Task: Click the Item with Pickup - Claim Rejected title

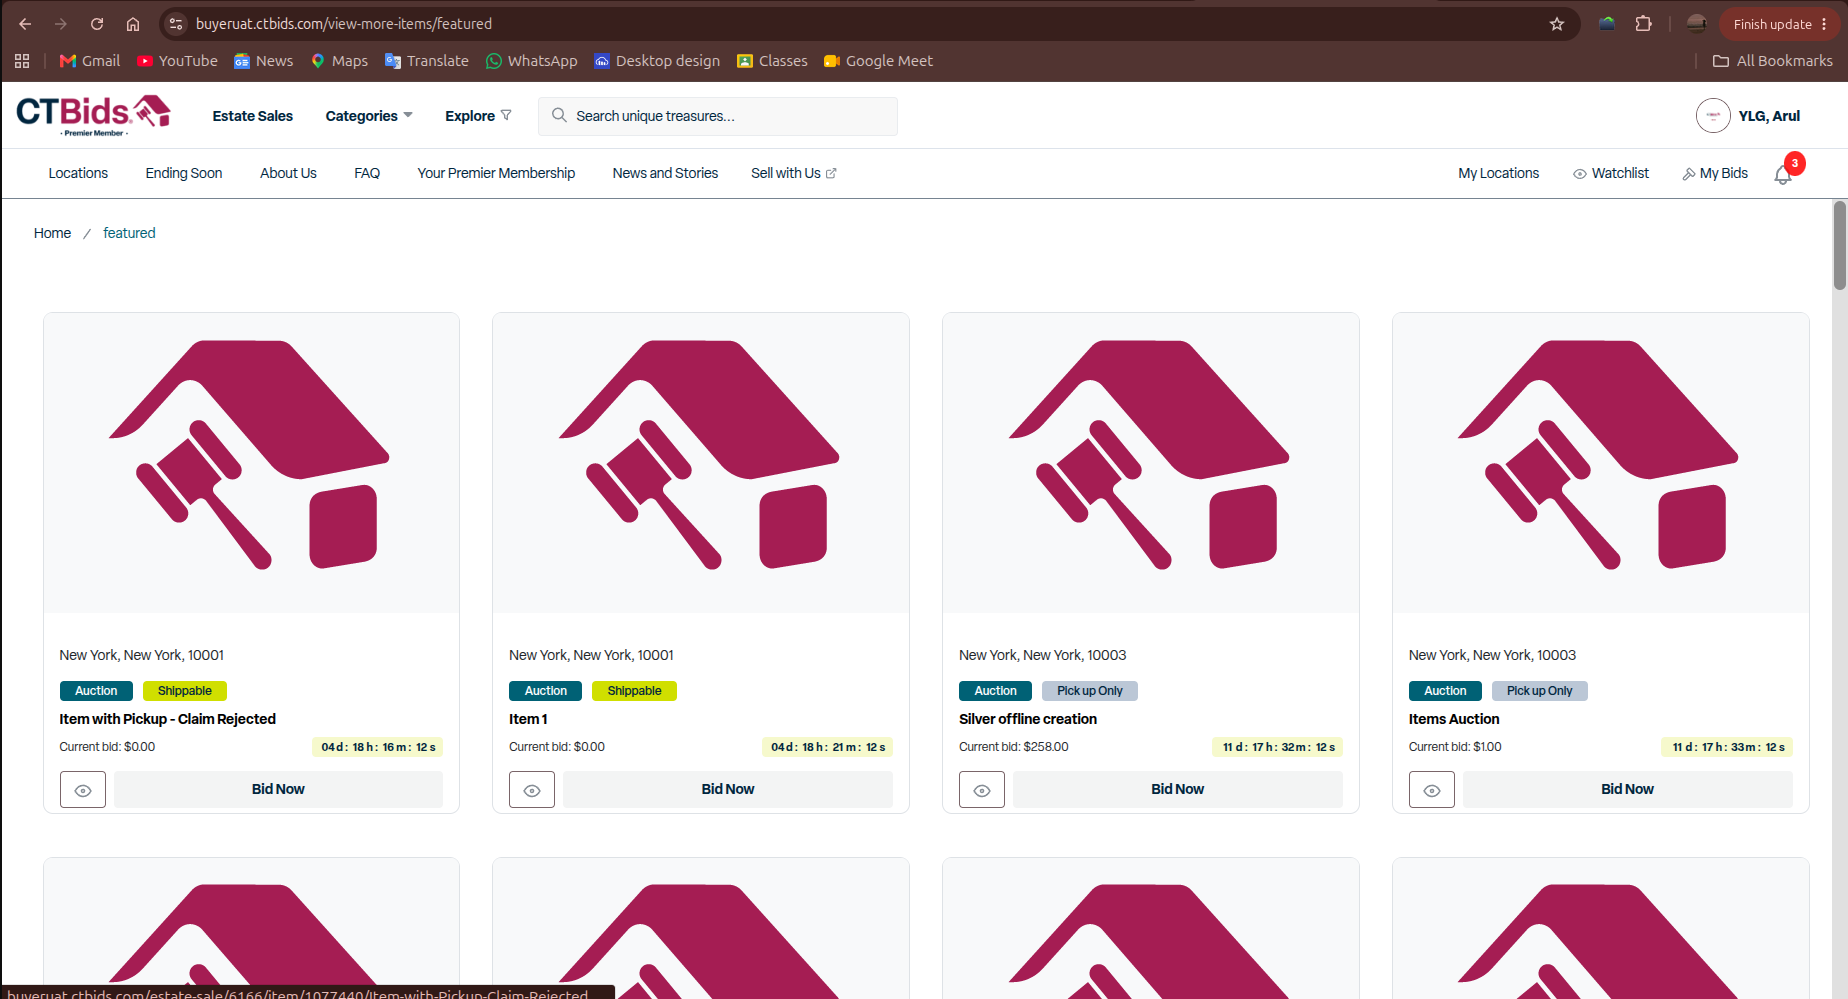Action: pos(167,719)
